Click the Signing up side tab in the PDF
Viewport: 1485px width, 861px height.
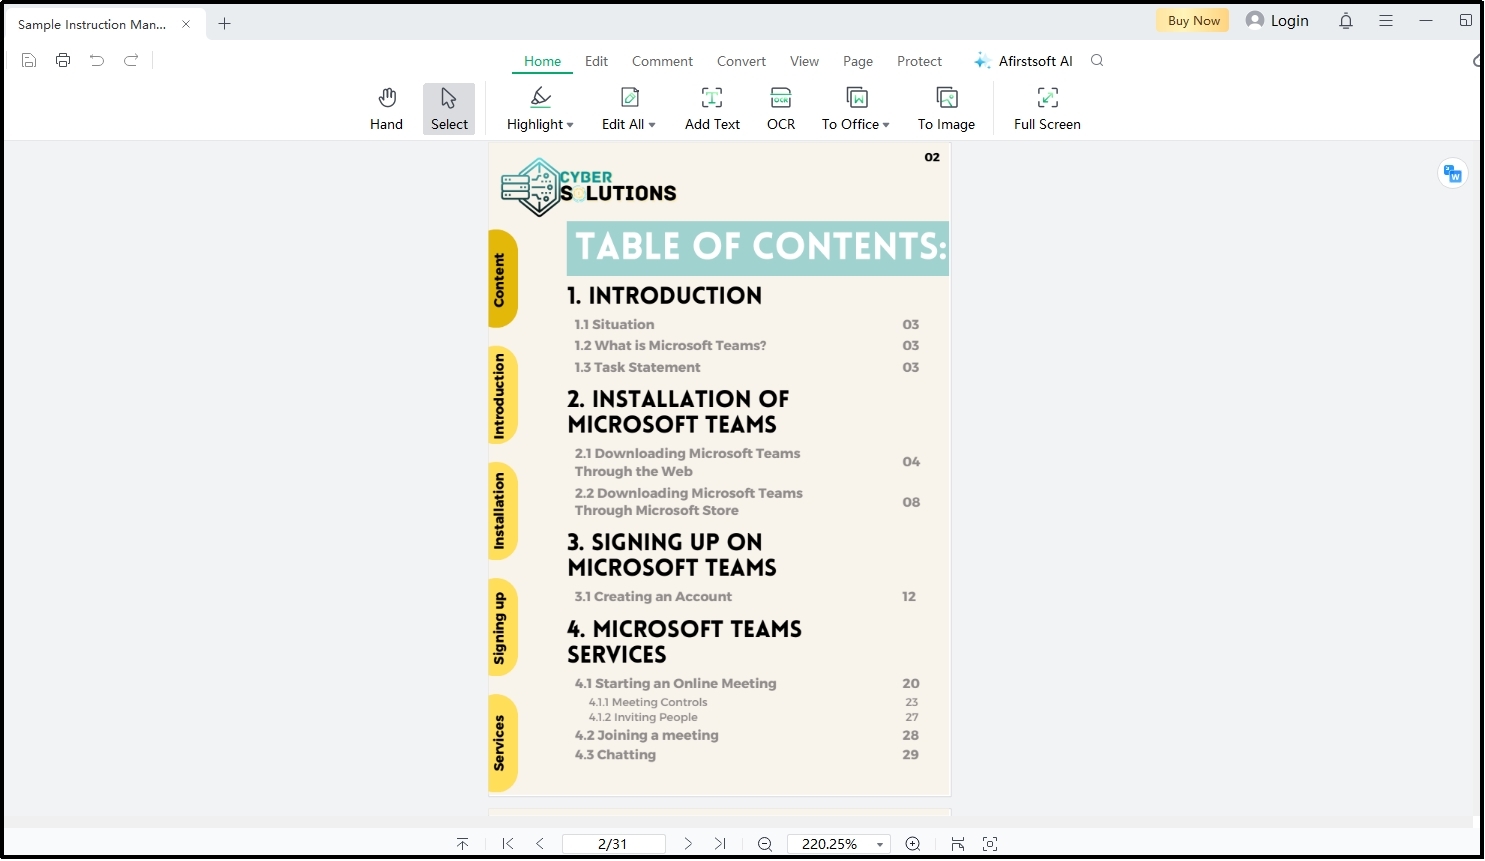502,627
